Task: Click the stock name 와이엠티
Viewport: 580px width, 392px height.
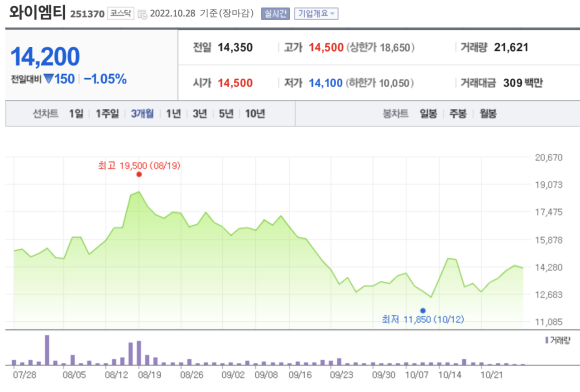Action: click(x=37, y=12)
